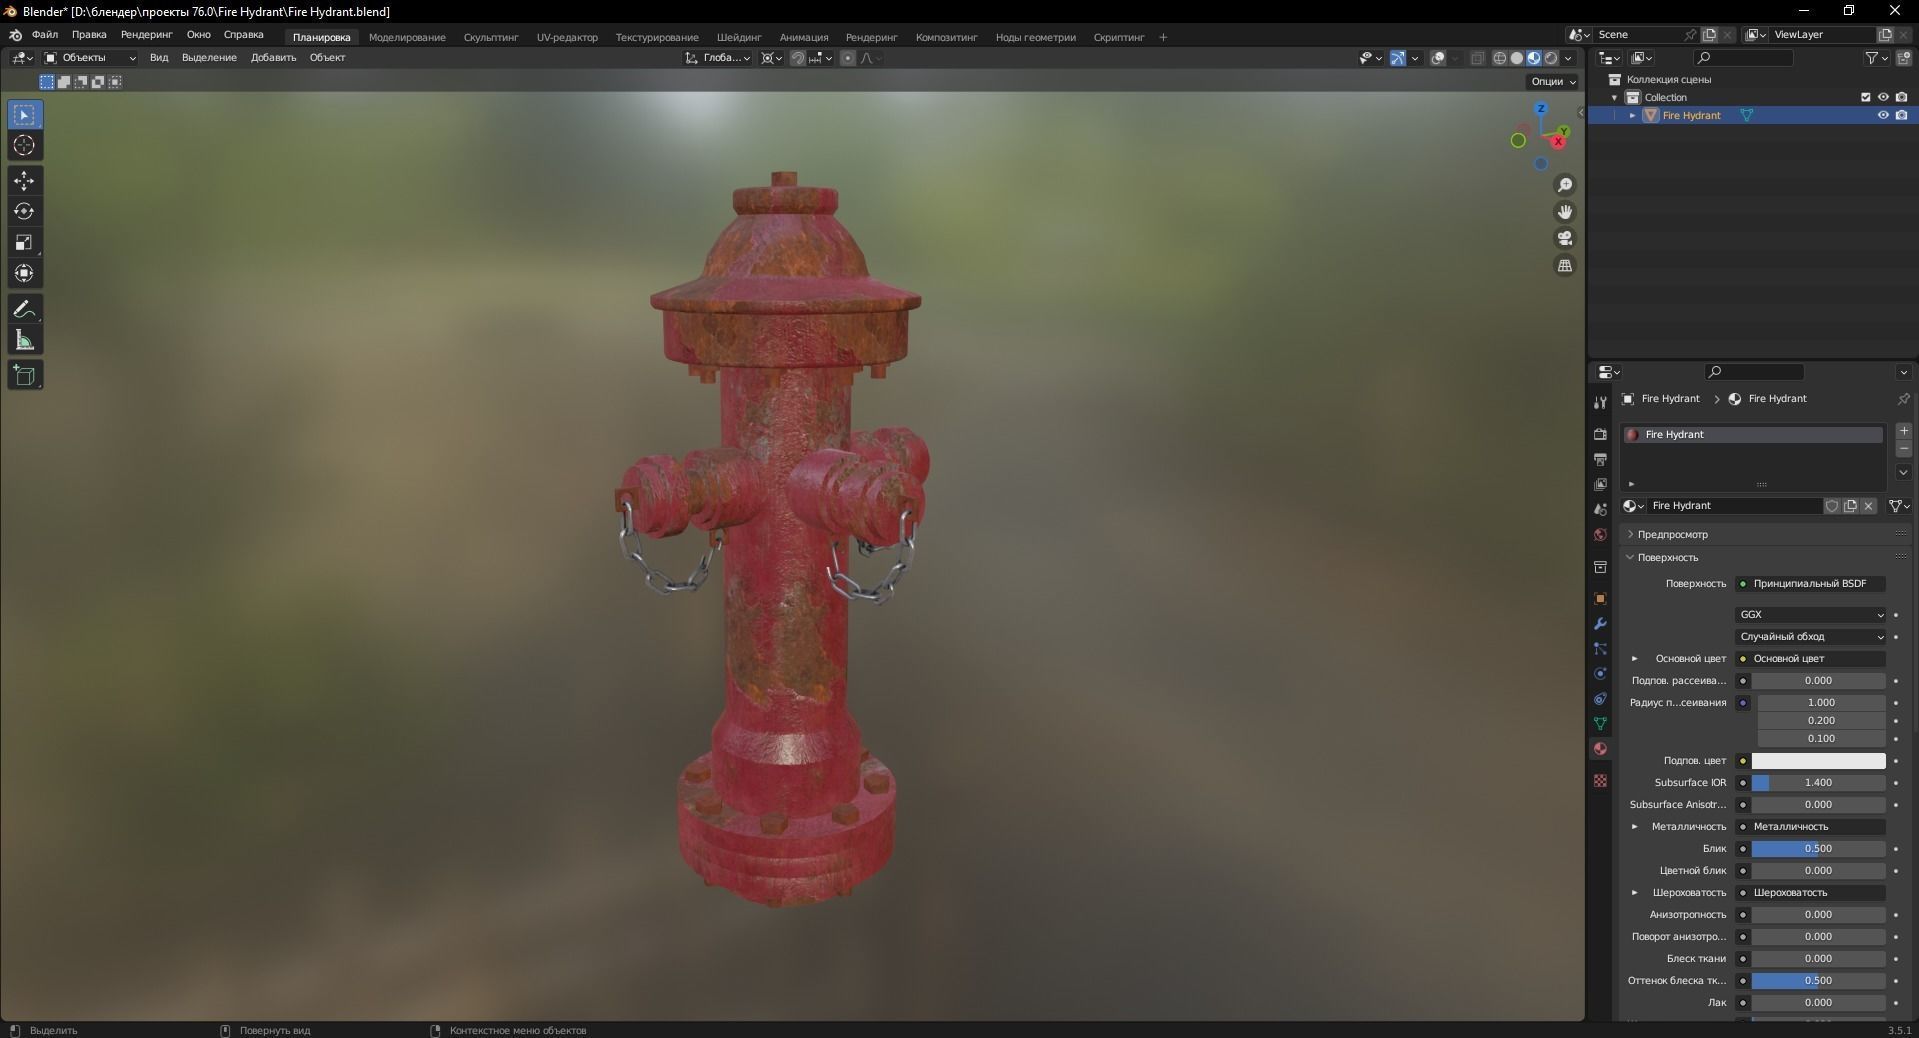Hide Fire Hydrant object via eye icon

1883,115
